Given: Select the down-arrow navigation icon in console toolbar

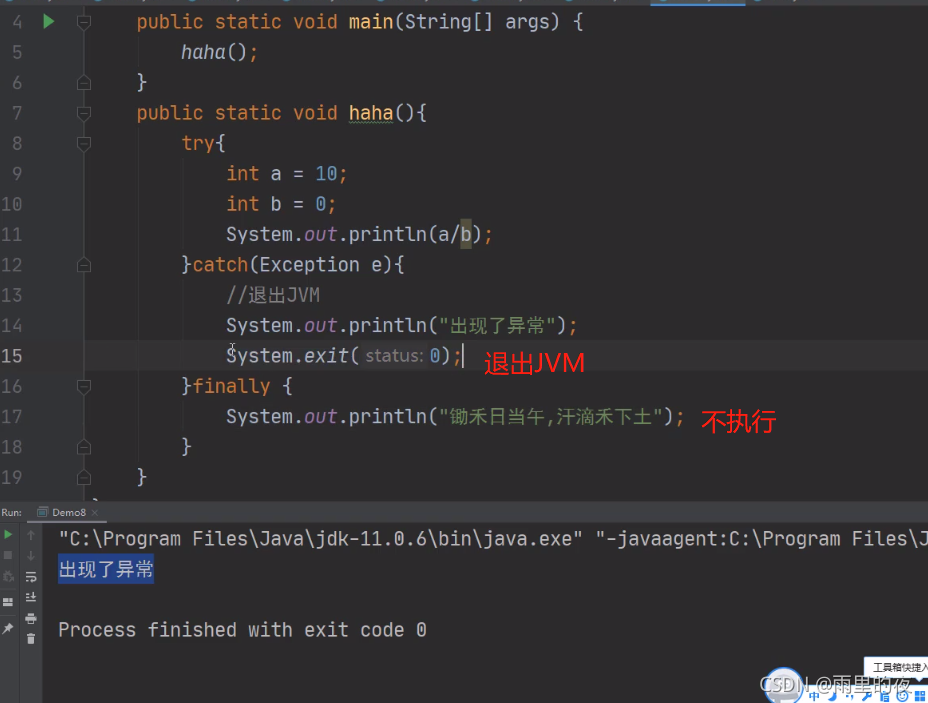Looking at the screenshot, I should click(x=31, y=554).
